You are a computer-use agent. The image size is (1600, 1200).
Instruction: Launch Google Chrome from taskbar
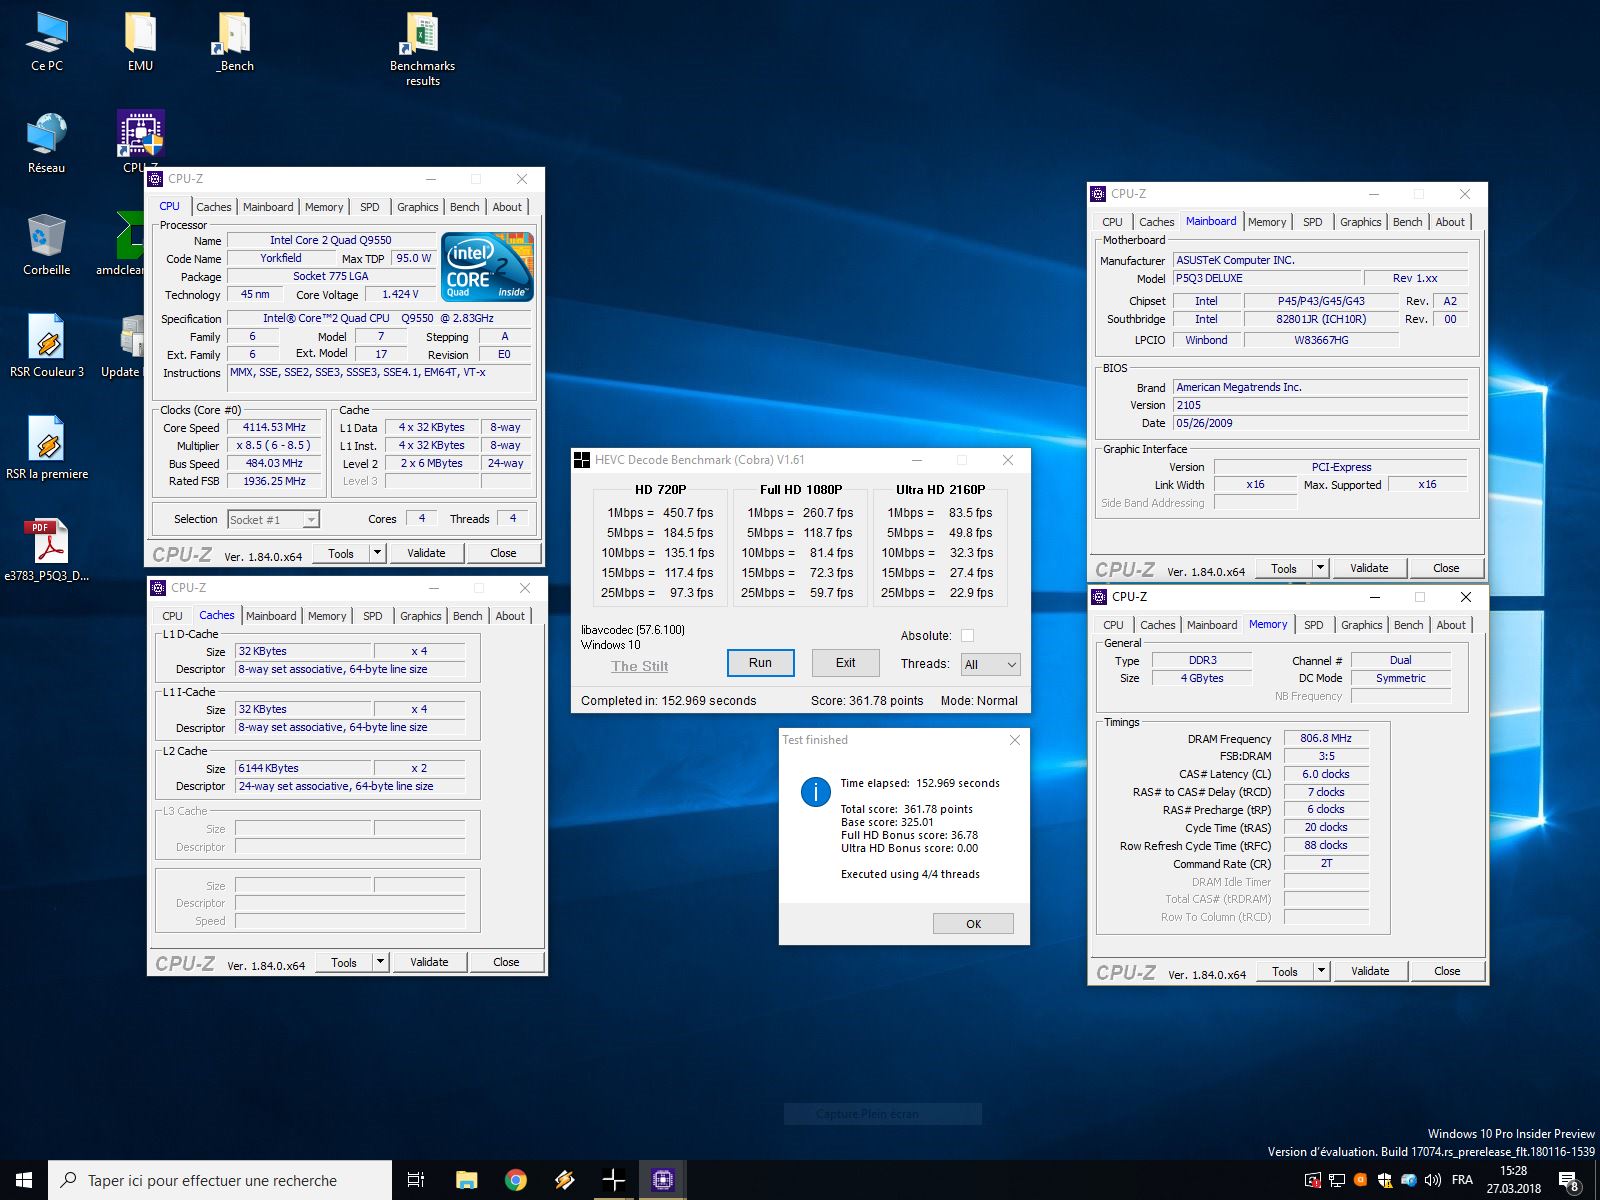(515, 1180)
